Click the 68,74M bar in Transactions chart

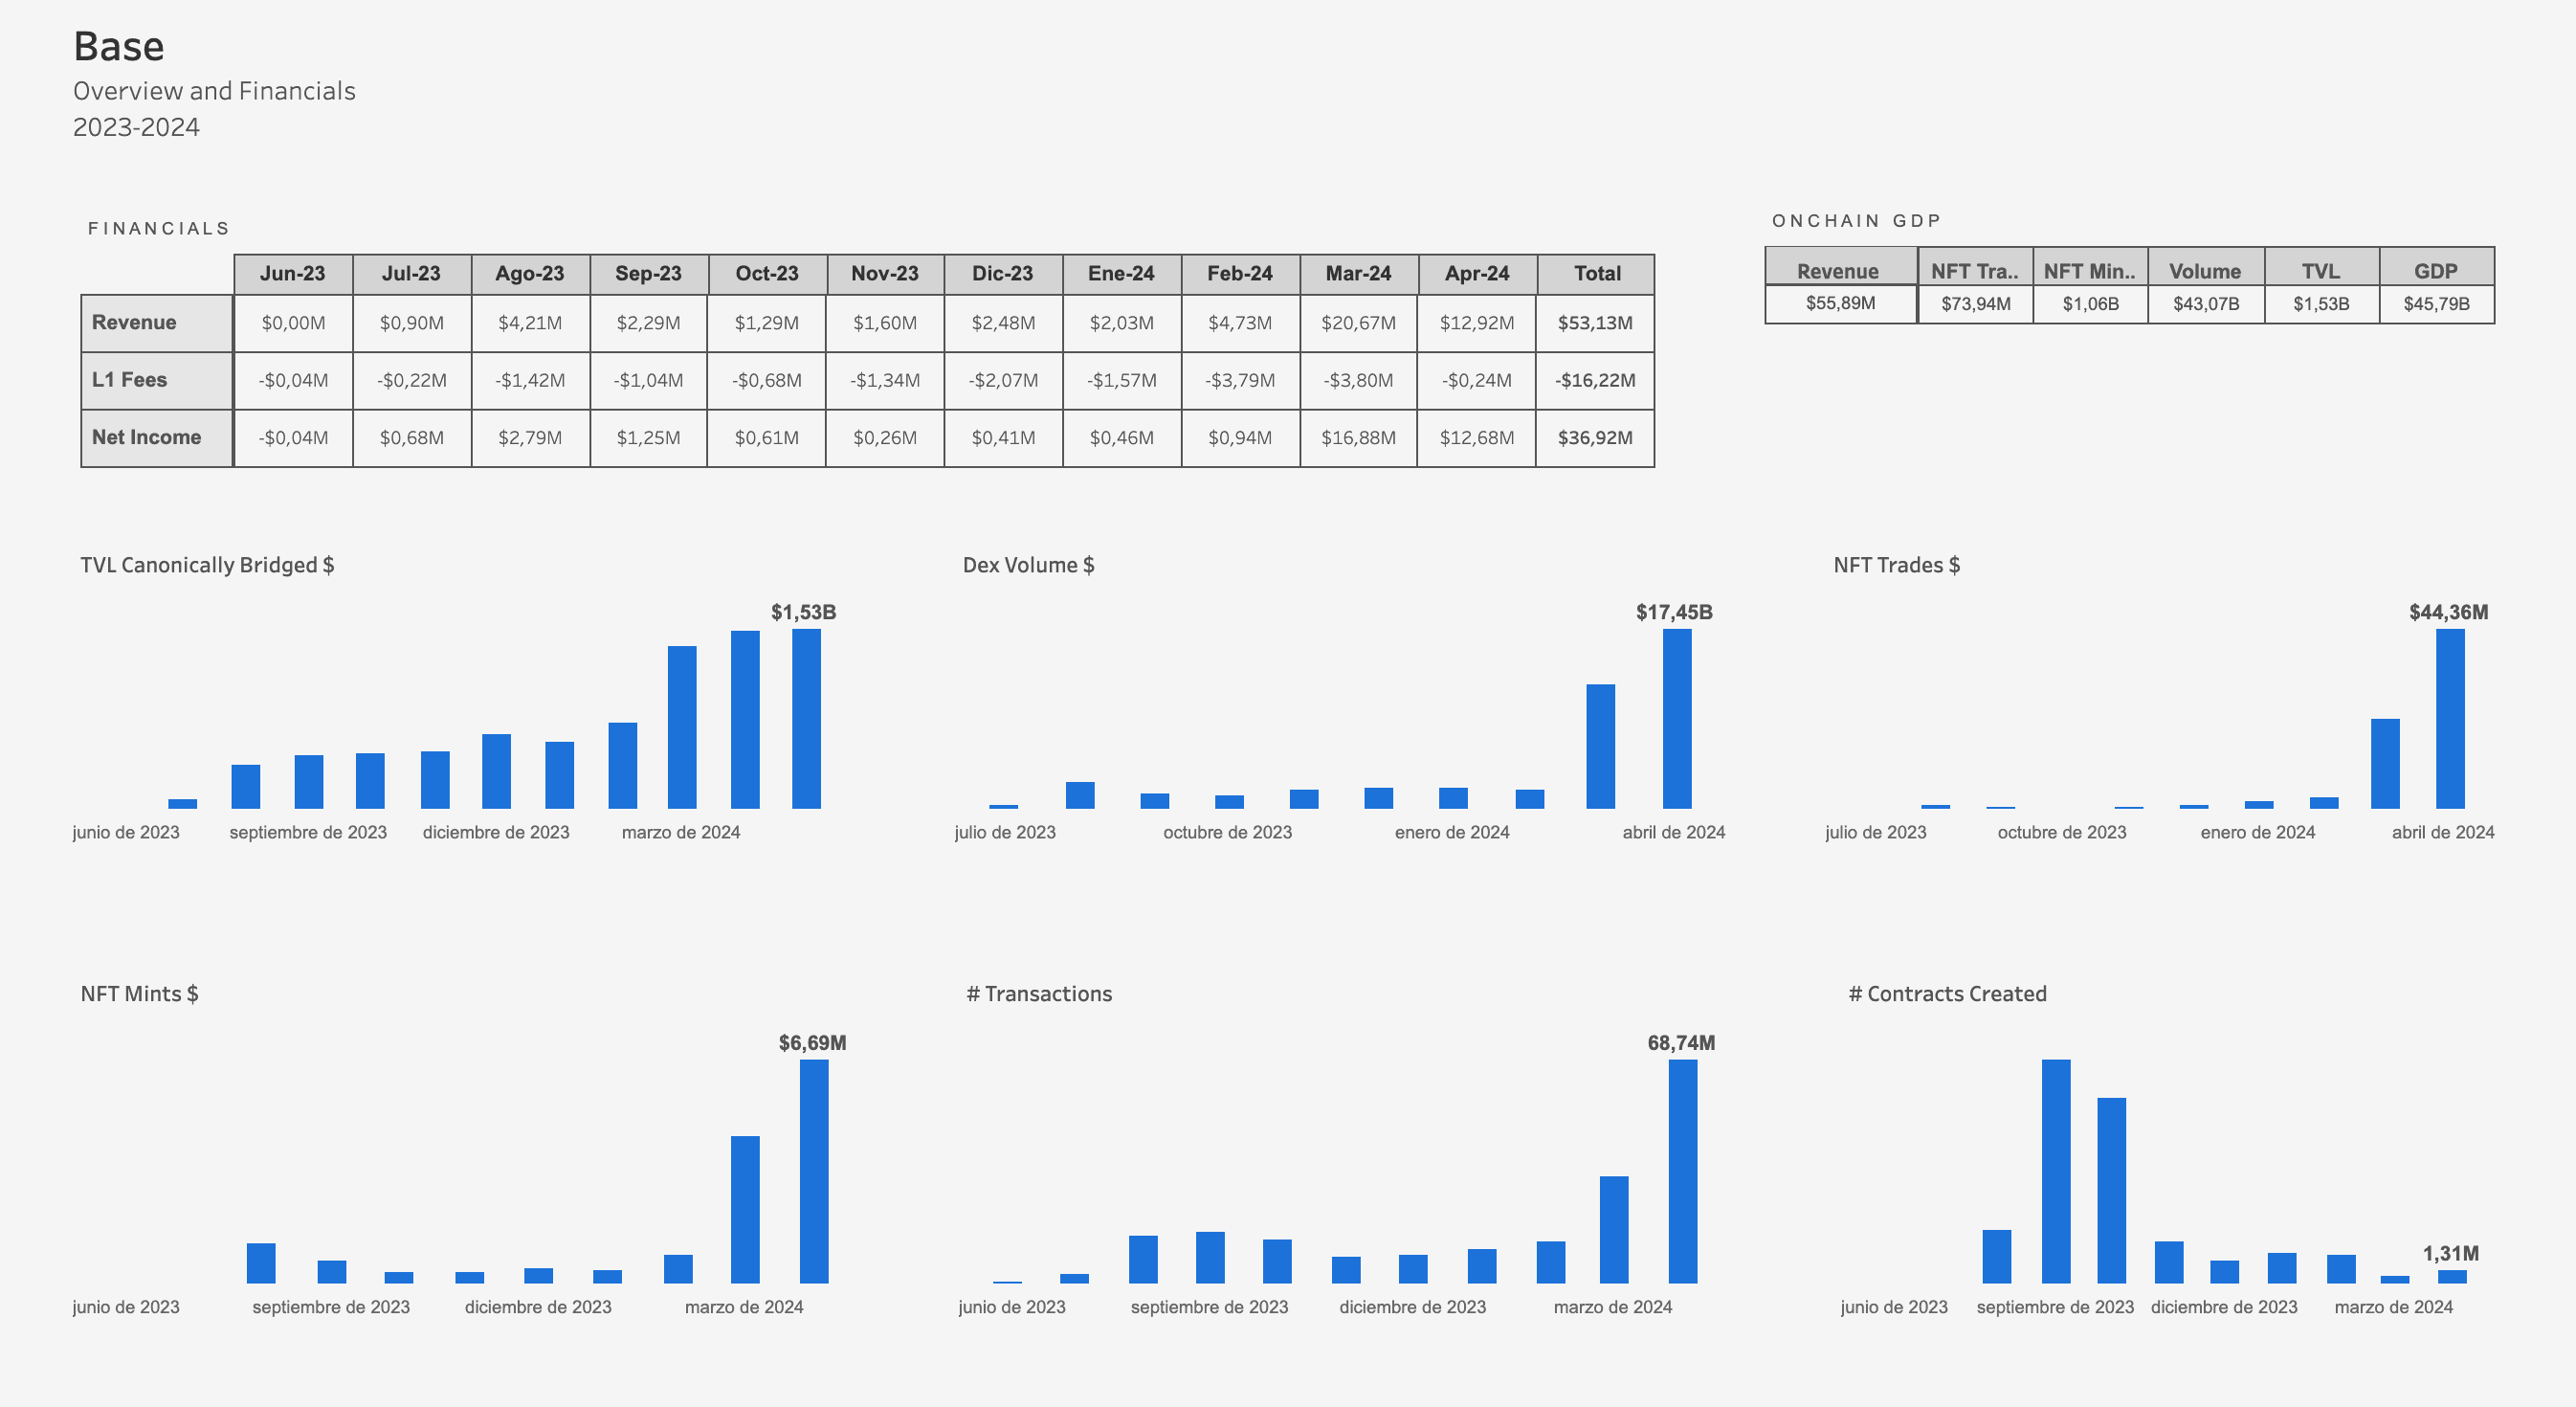(1683, 1171)
